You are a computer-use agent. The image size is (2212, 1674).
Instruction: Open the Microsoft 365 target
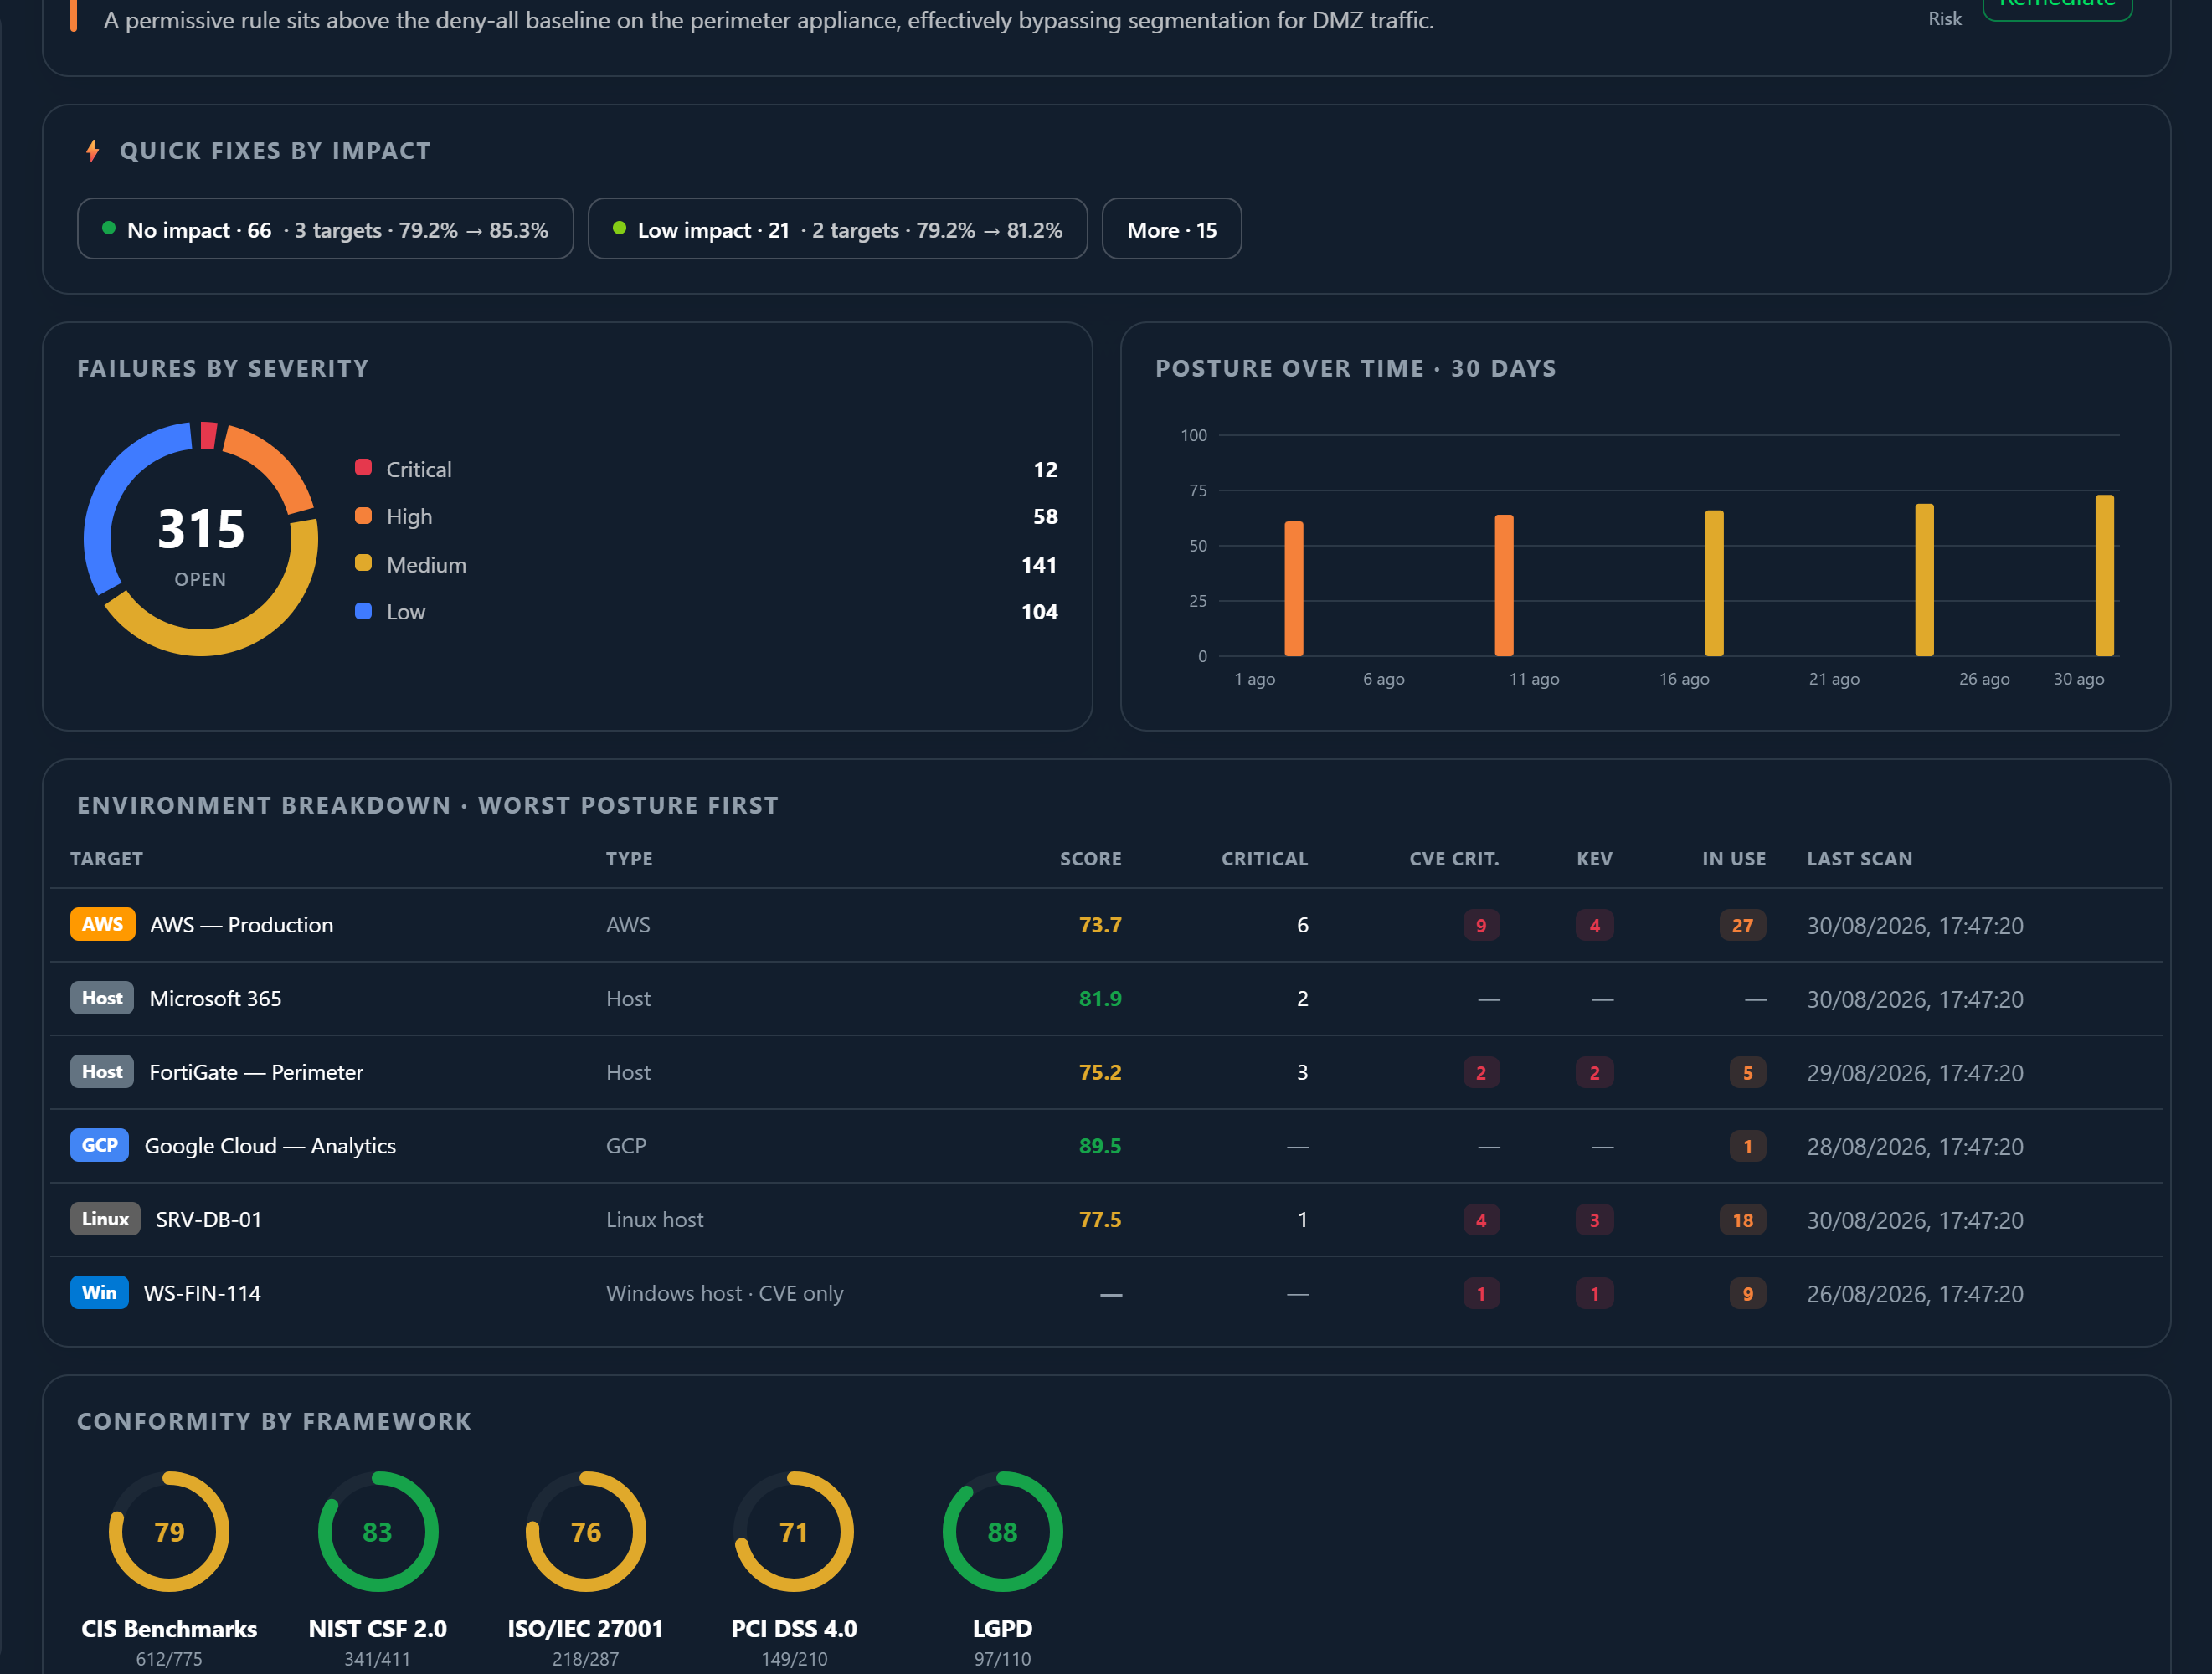click(x=215, y=998)
